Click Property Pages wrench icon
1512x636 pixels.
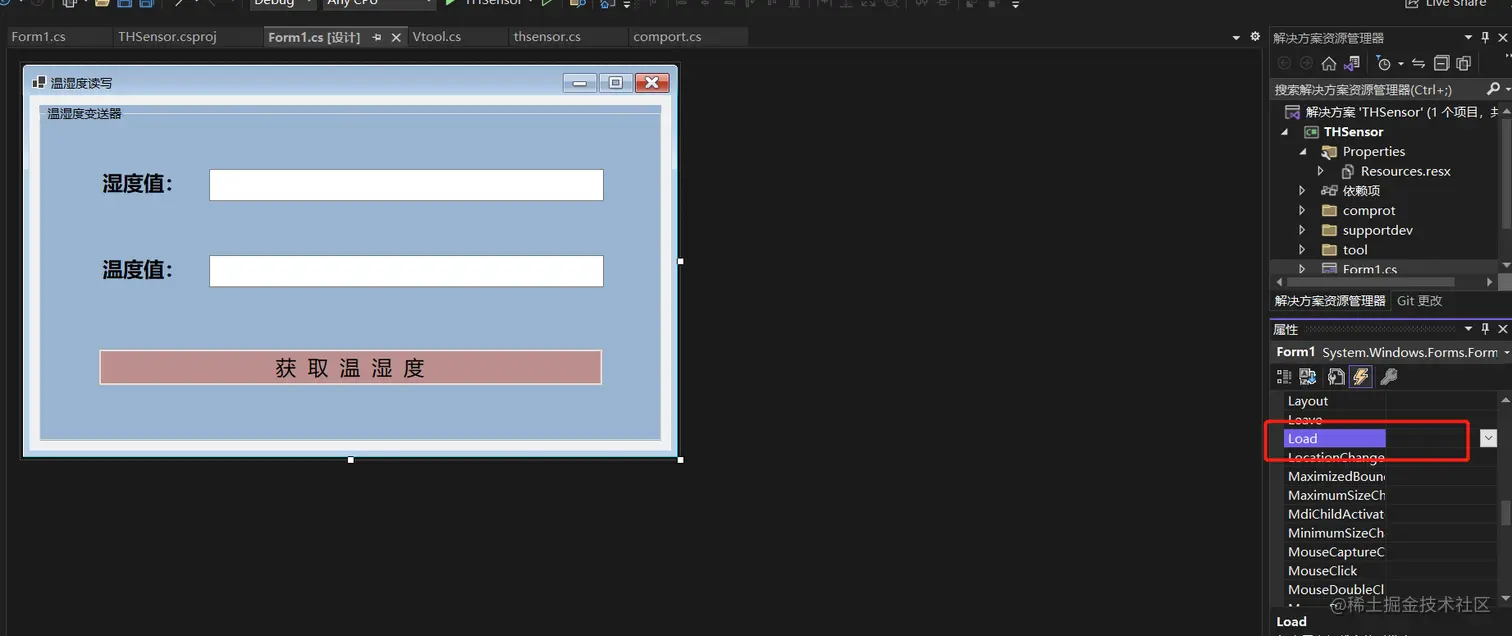1388,377
